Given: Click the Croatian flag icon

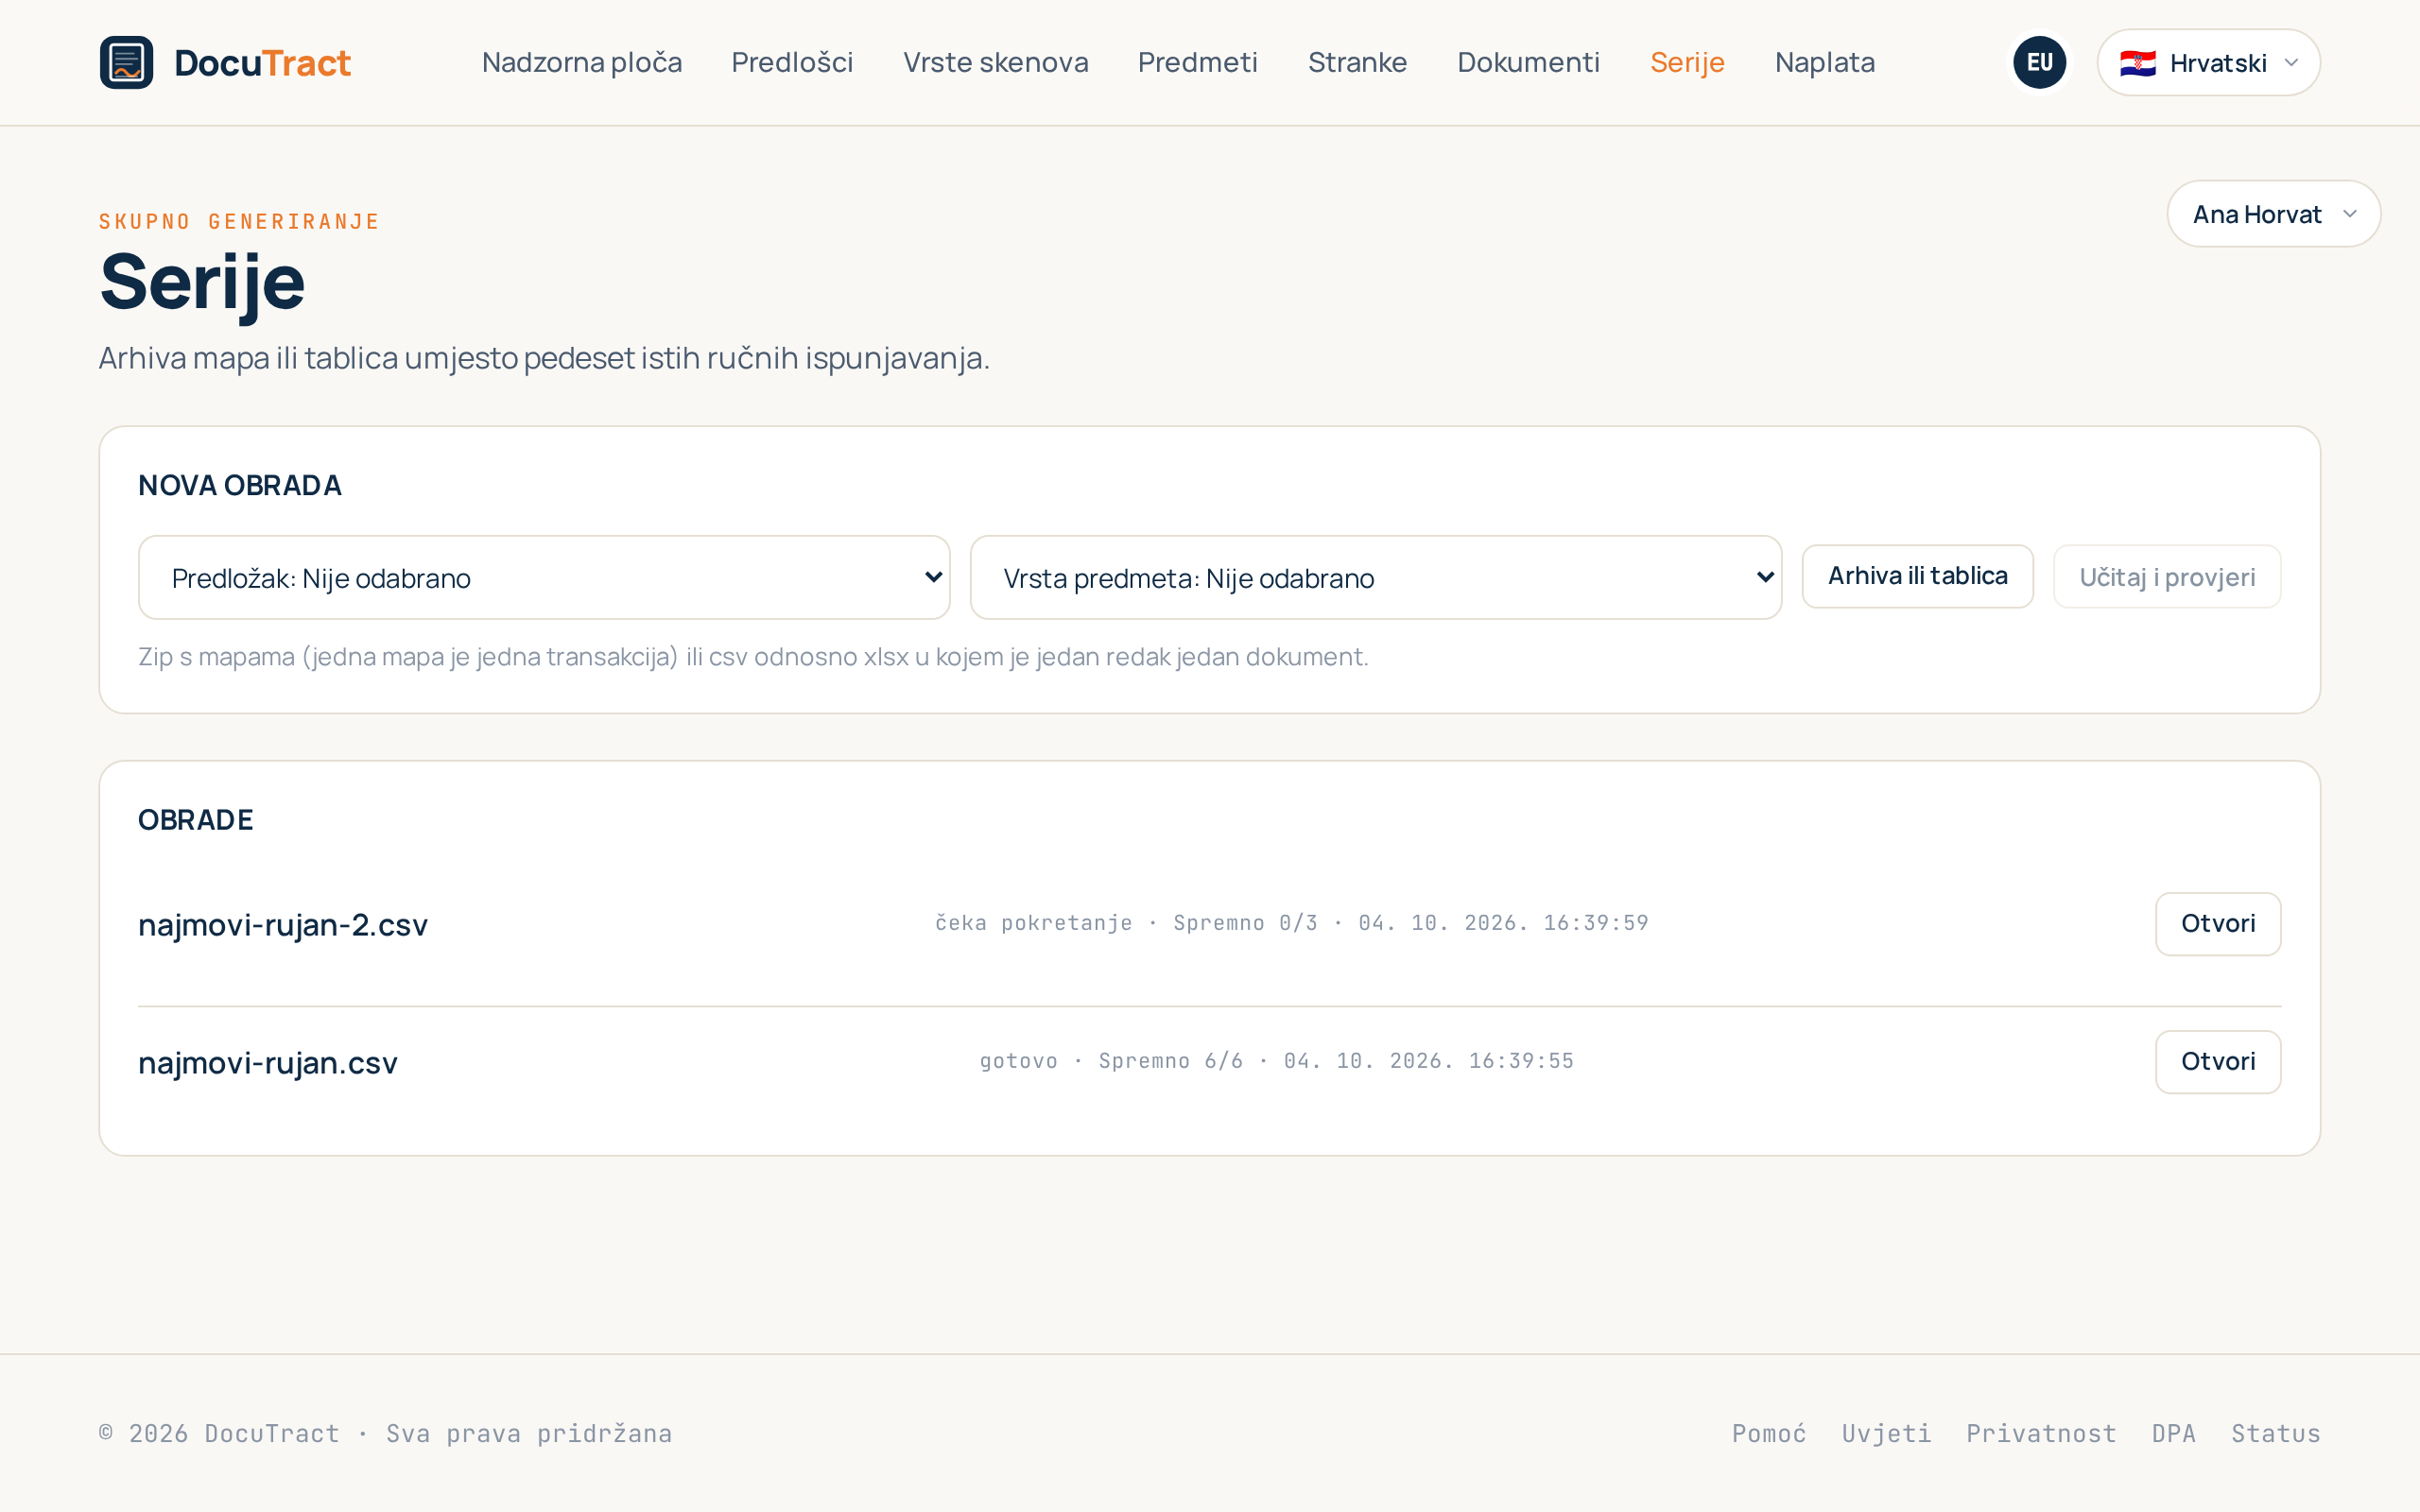Looking at the screenshot, I should point(2137,63).
